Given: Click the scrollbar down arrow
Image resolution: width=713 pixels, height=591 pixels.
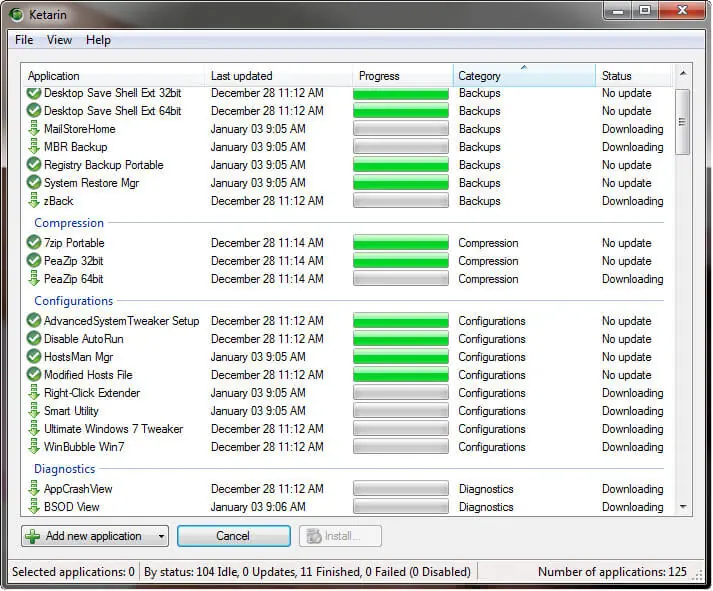Looking at the screenshot, I should tap(683, 506).
